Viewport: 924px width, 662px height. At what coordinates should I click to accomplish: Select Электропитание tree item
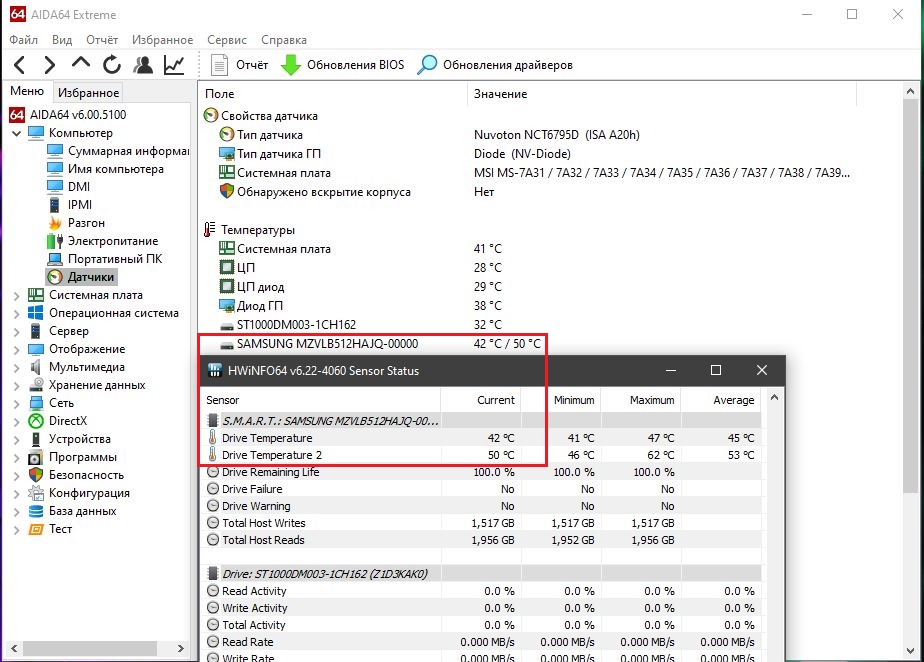[x=113, y=241]
